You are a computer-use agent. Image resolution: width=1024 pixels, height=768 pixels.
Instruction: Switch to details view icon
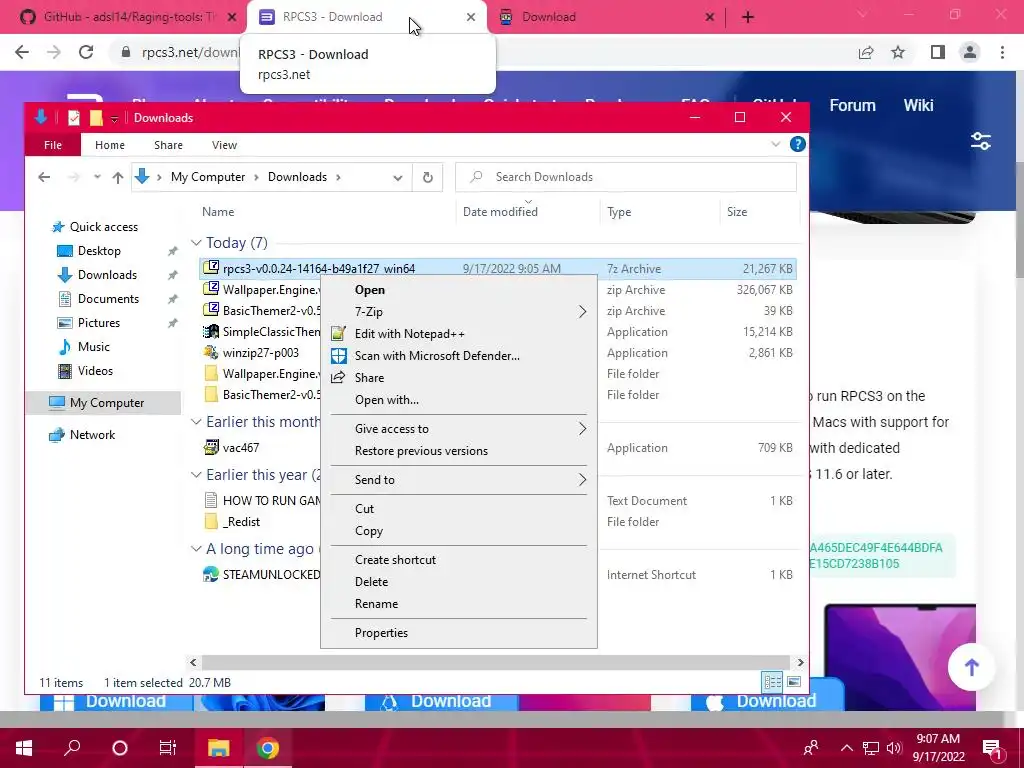[773, 682]
